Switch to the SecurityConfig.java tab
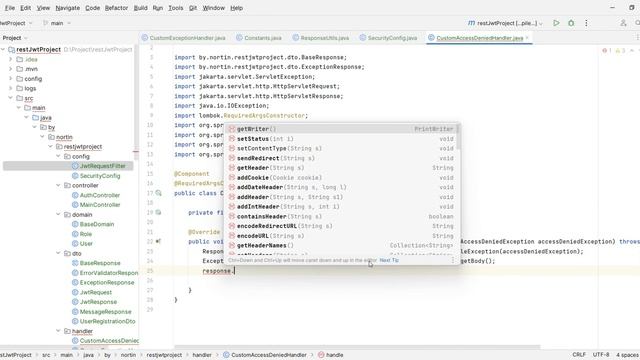Image resolution: width=640 pixels, height=360 pixels. [x=389, y=38]
